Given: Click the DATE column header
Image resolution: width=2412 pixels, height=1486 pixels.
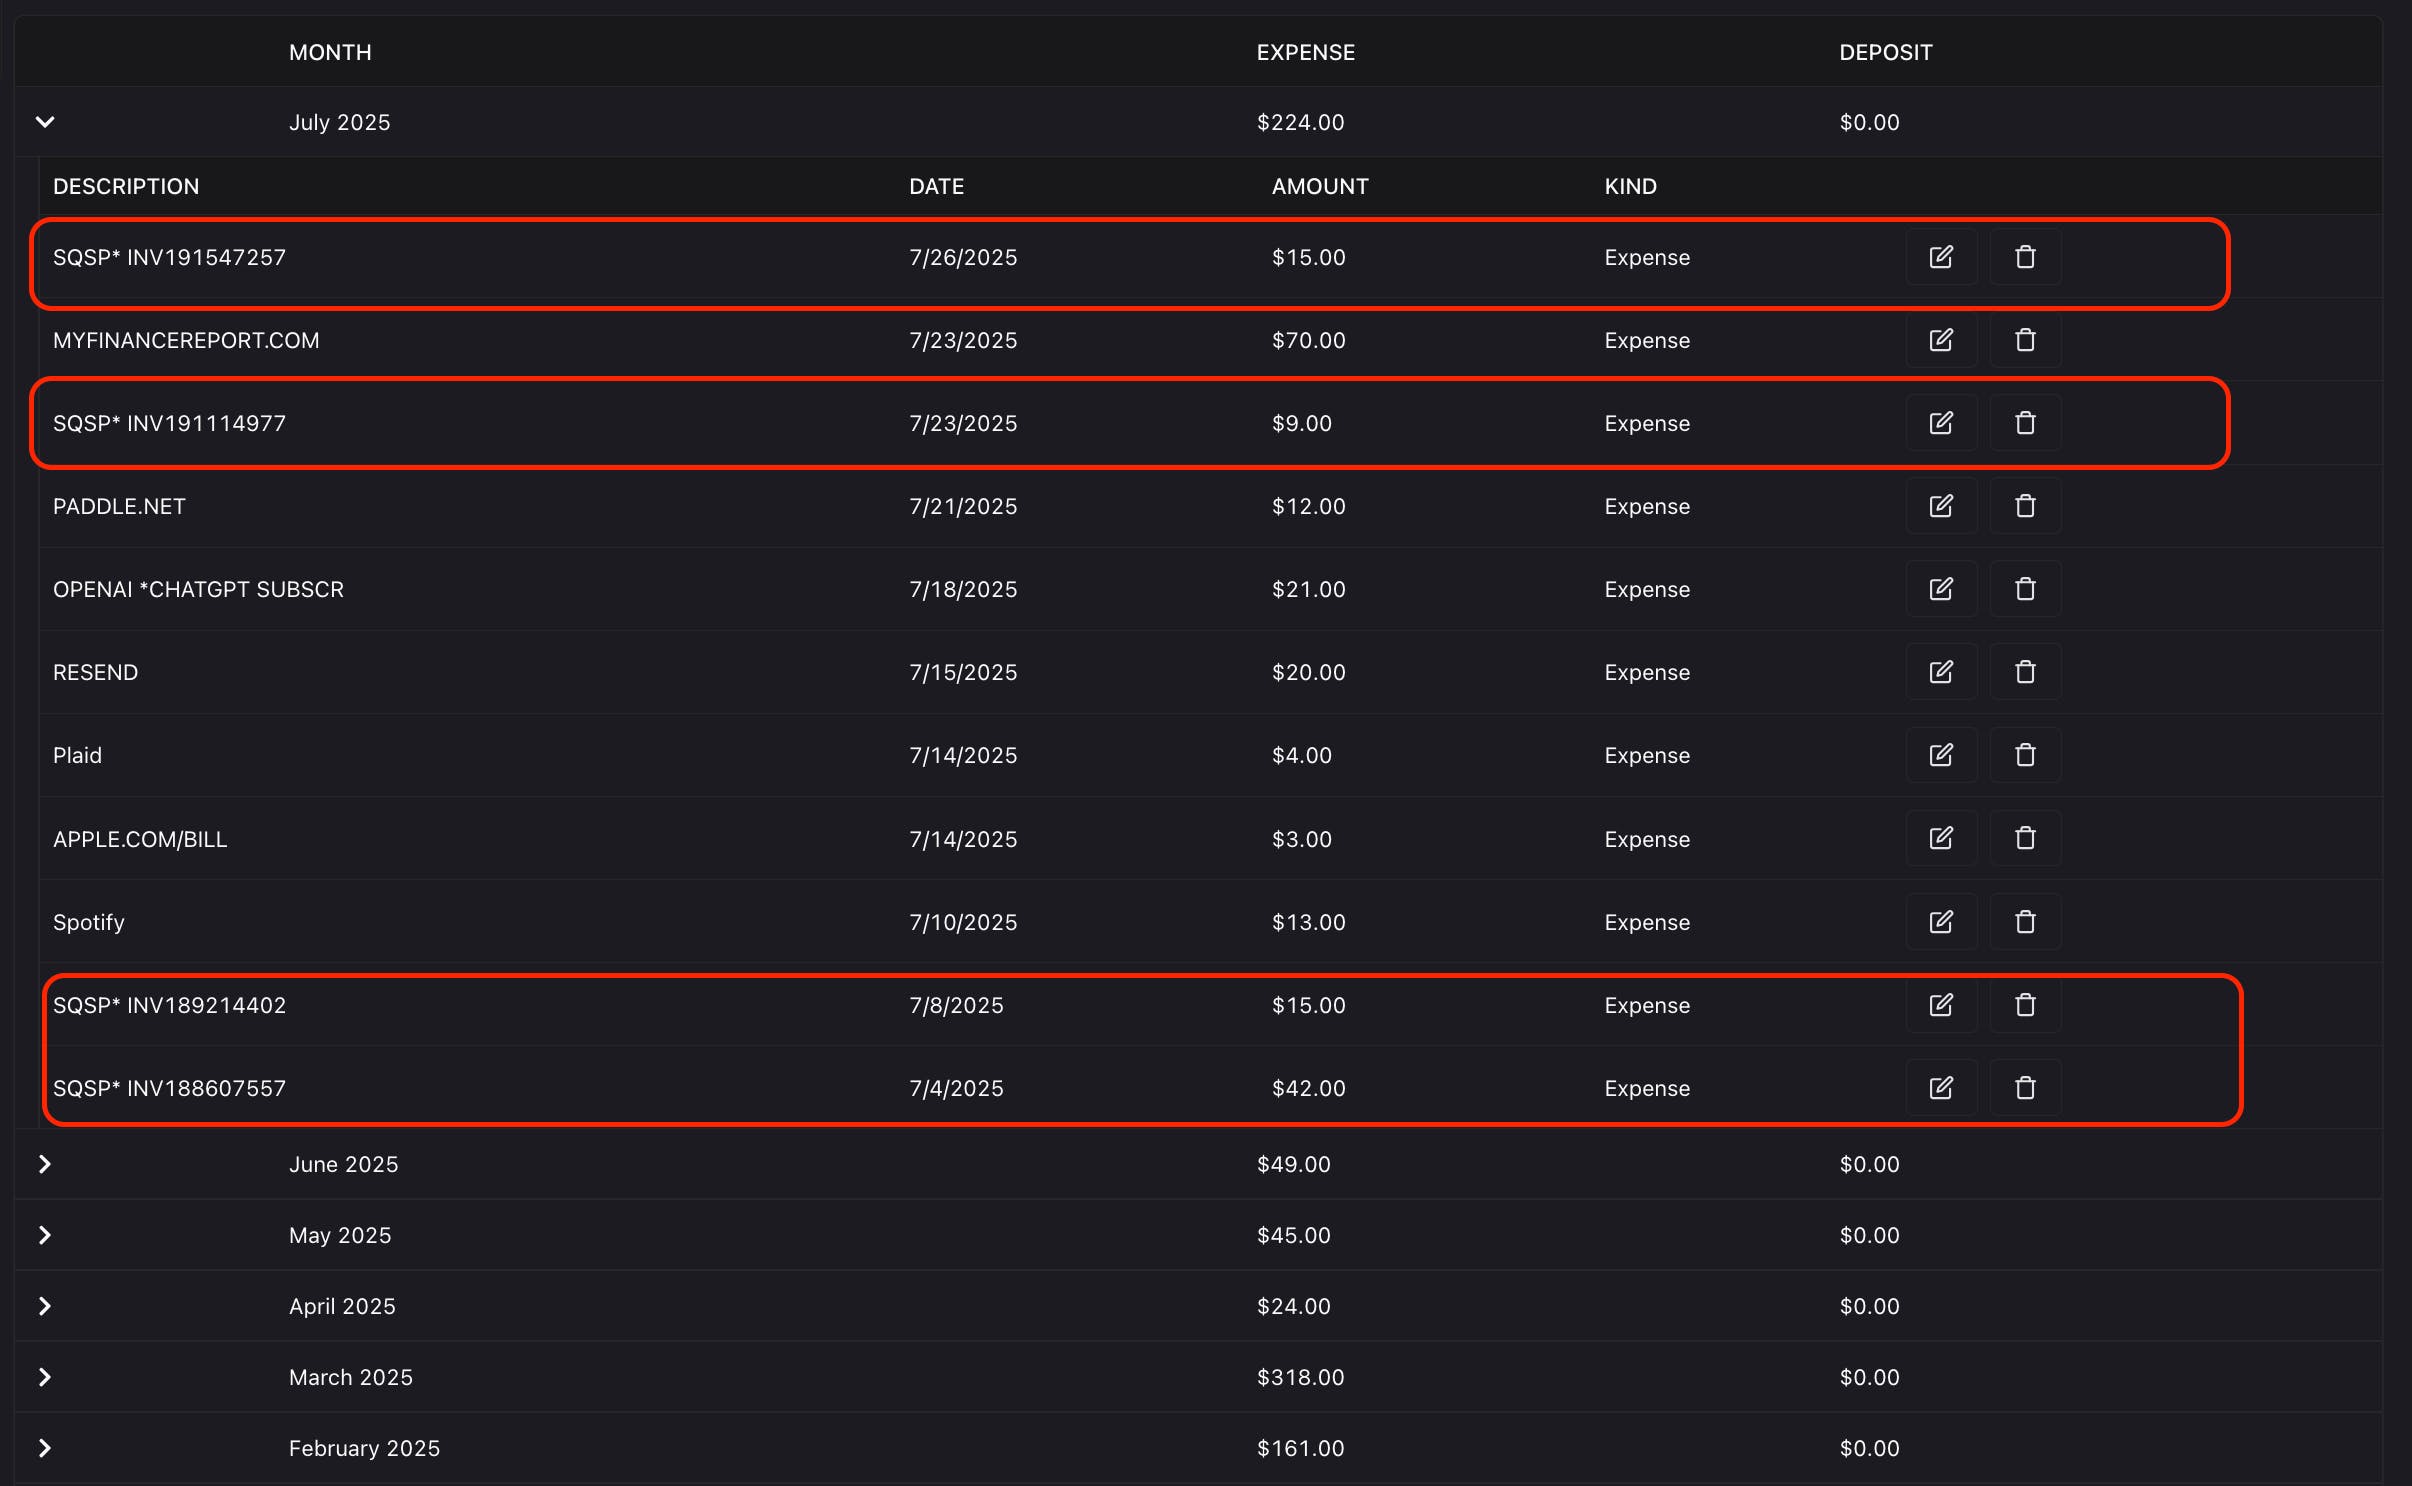Looking at the screenshot, I should 936,186.
